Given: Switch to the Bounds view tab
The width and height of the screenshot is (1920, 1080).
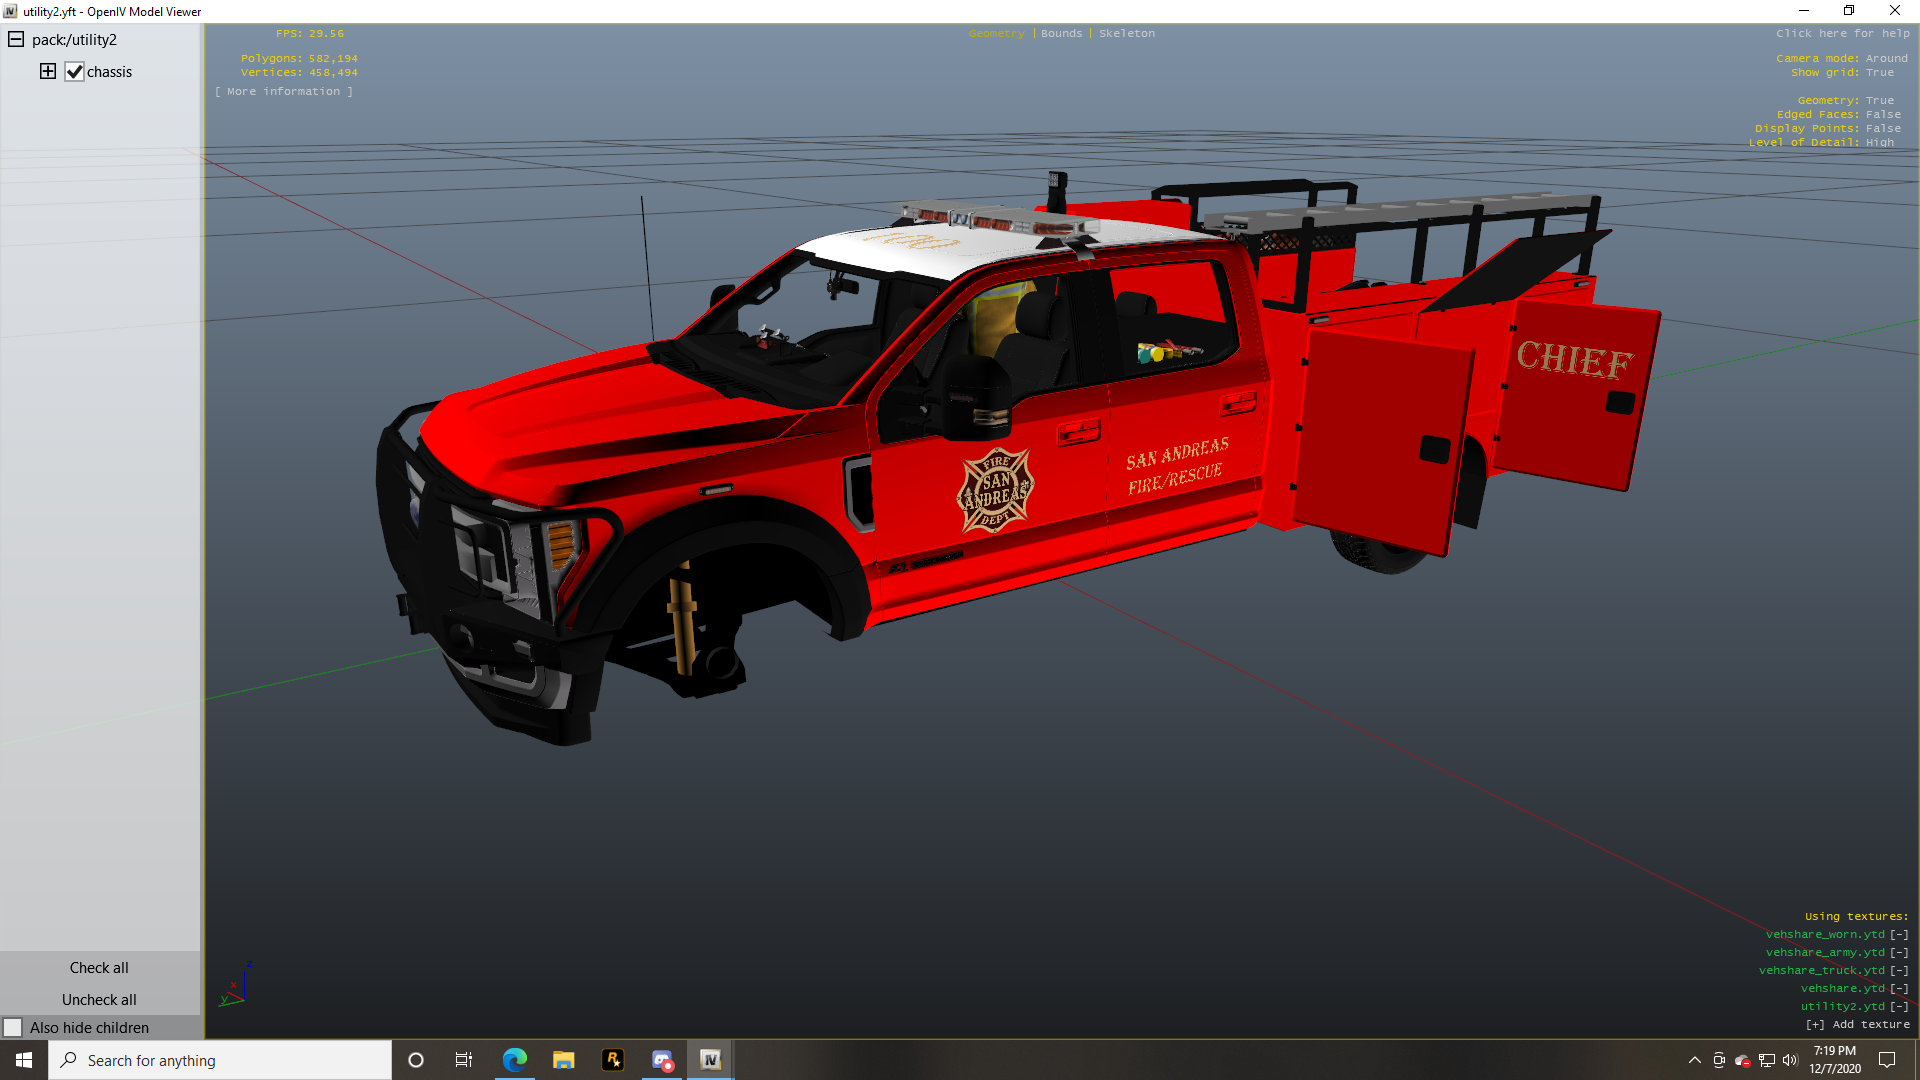Looking at the screenshot, I should pyautogui.click(x=1061, y=33).
